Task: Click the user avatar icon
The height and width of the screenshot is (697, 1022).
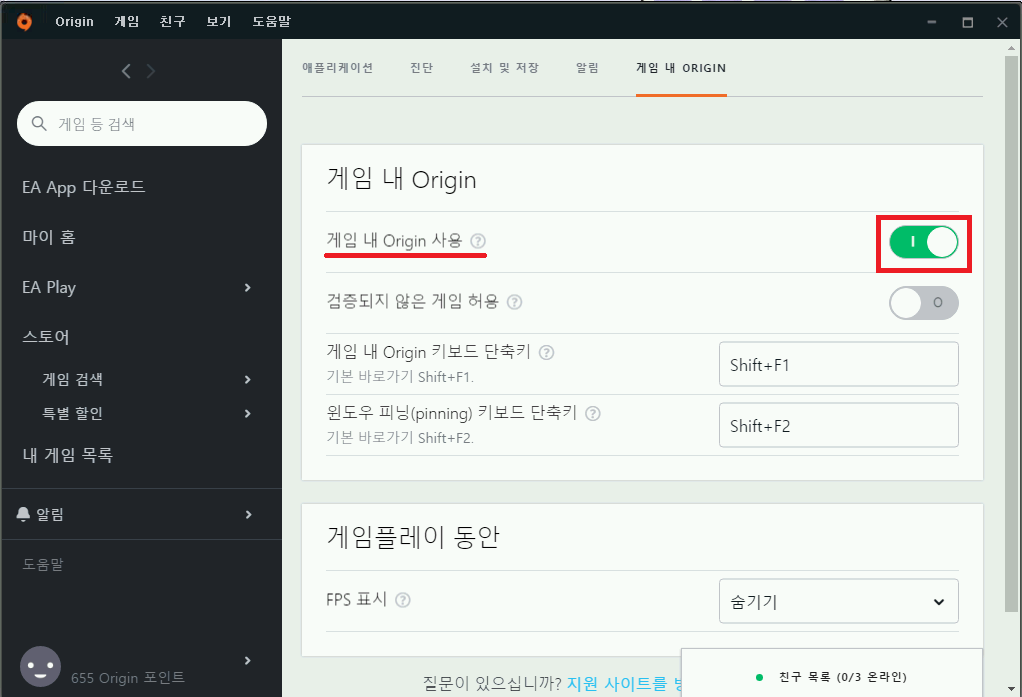Action: pos(40,666)
